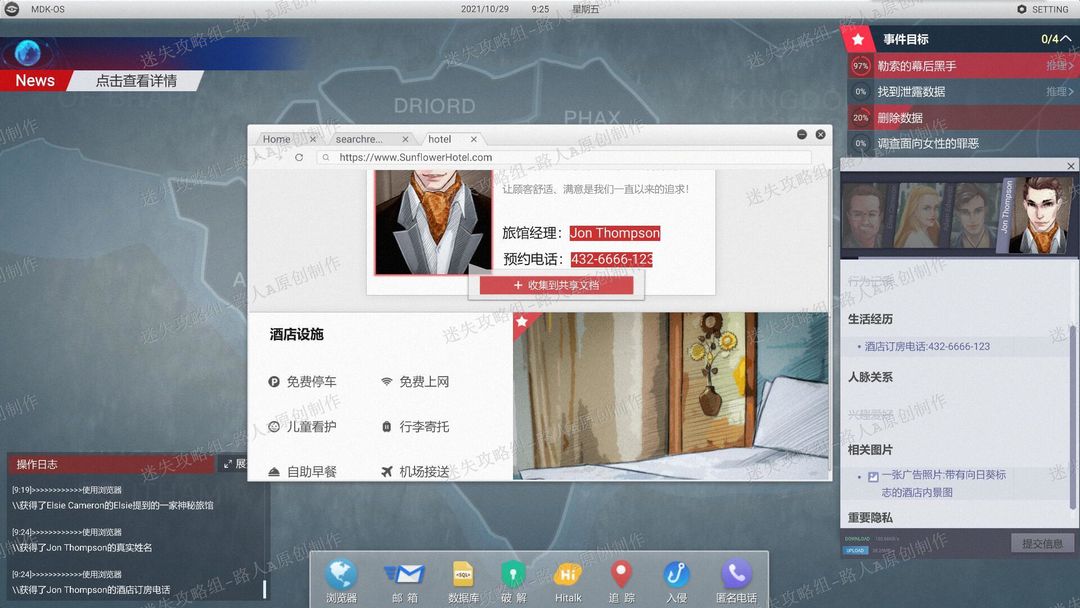Viewport: 1080px width, 608px height.
Task: Click 提交信息 submit button
Action: [x=1042, y=543]
